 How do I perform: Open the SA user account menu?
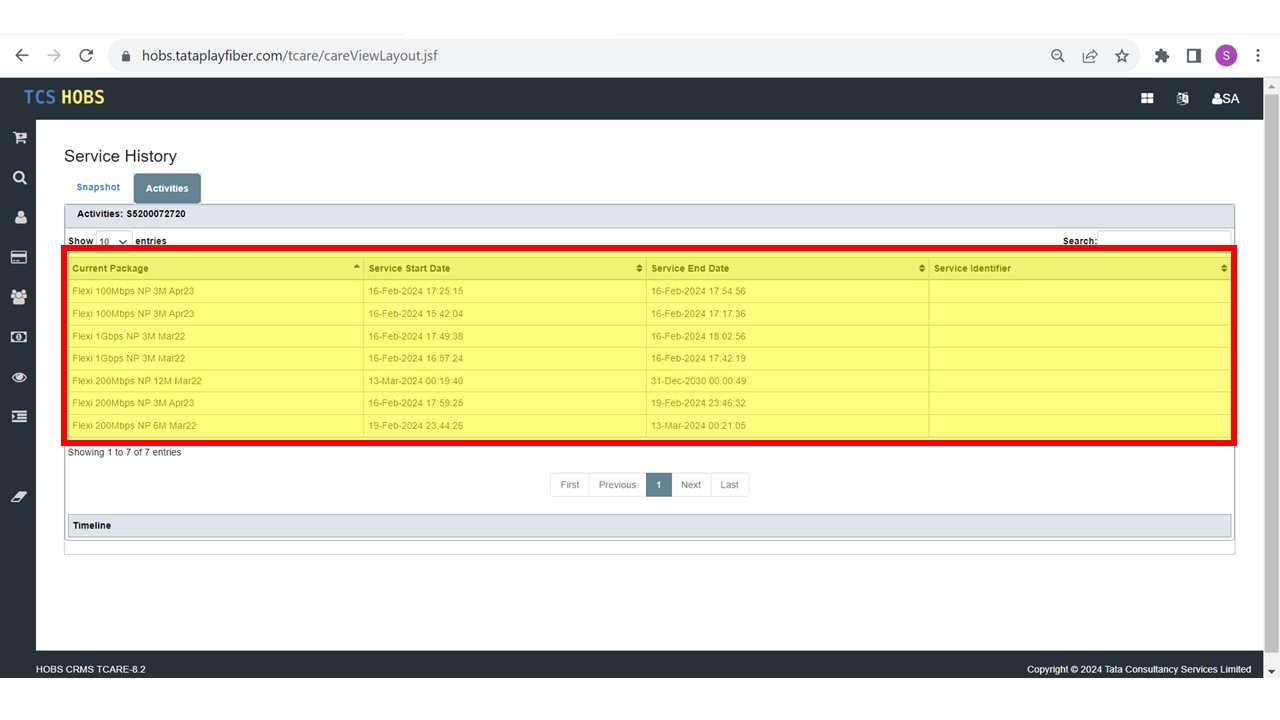[x=1225, y=98]
